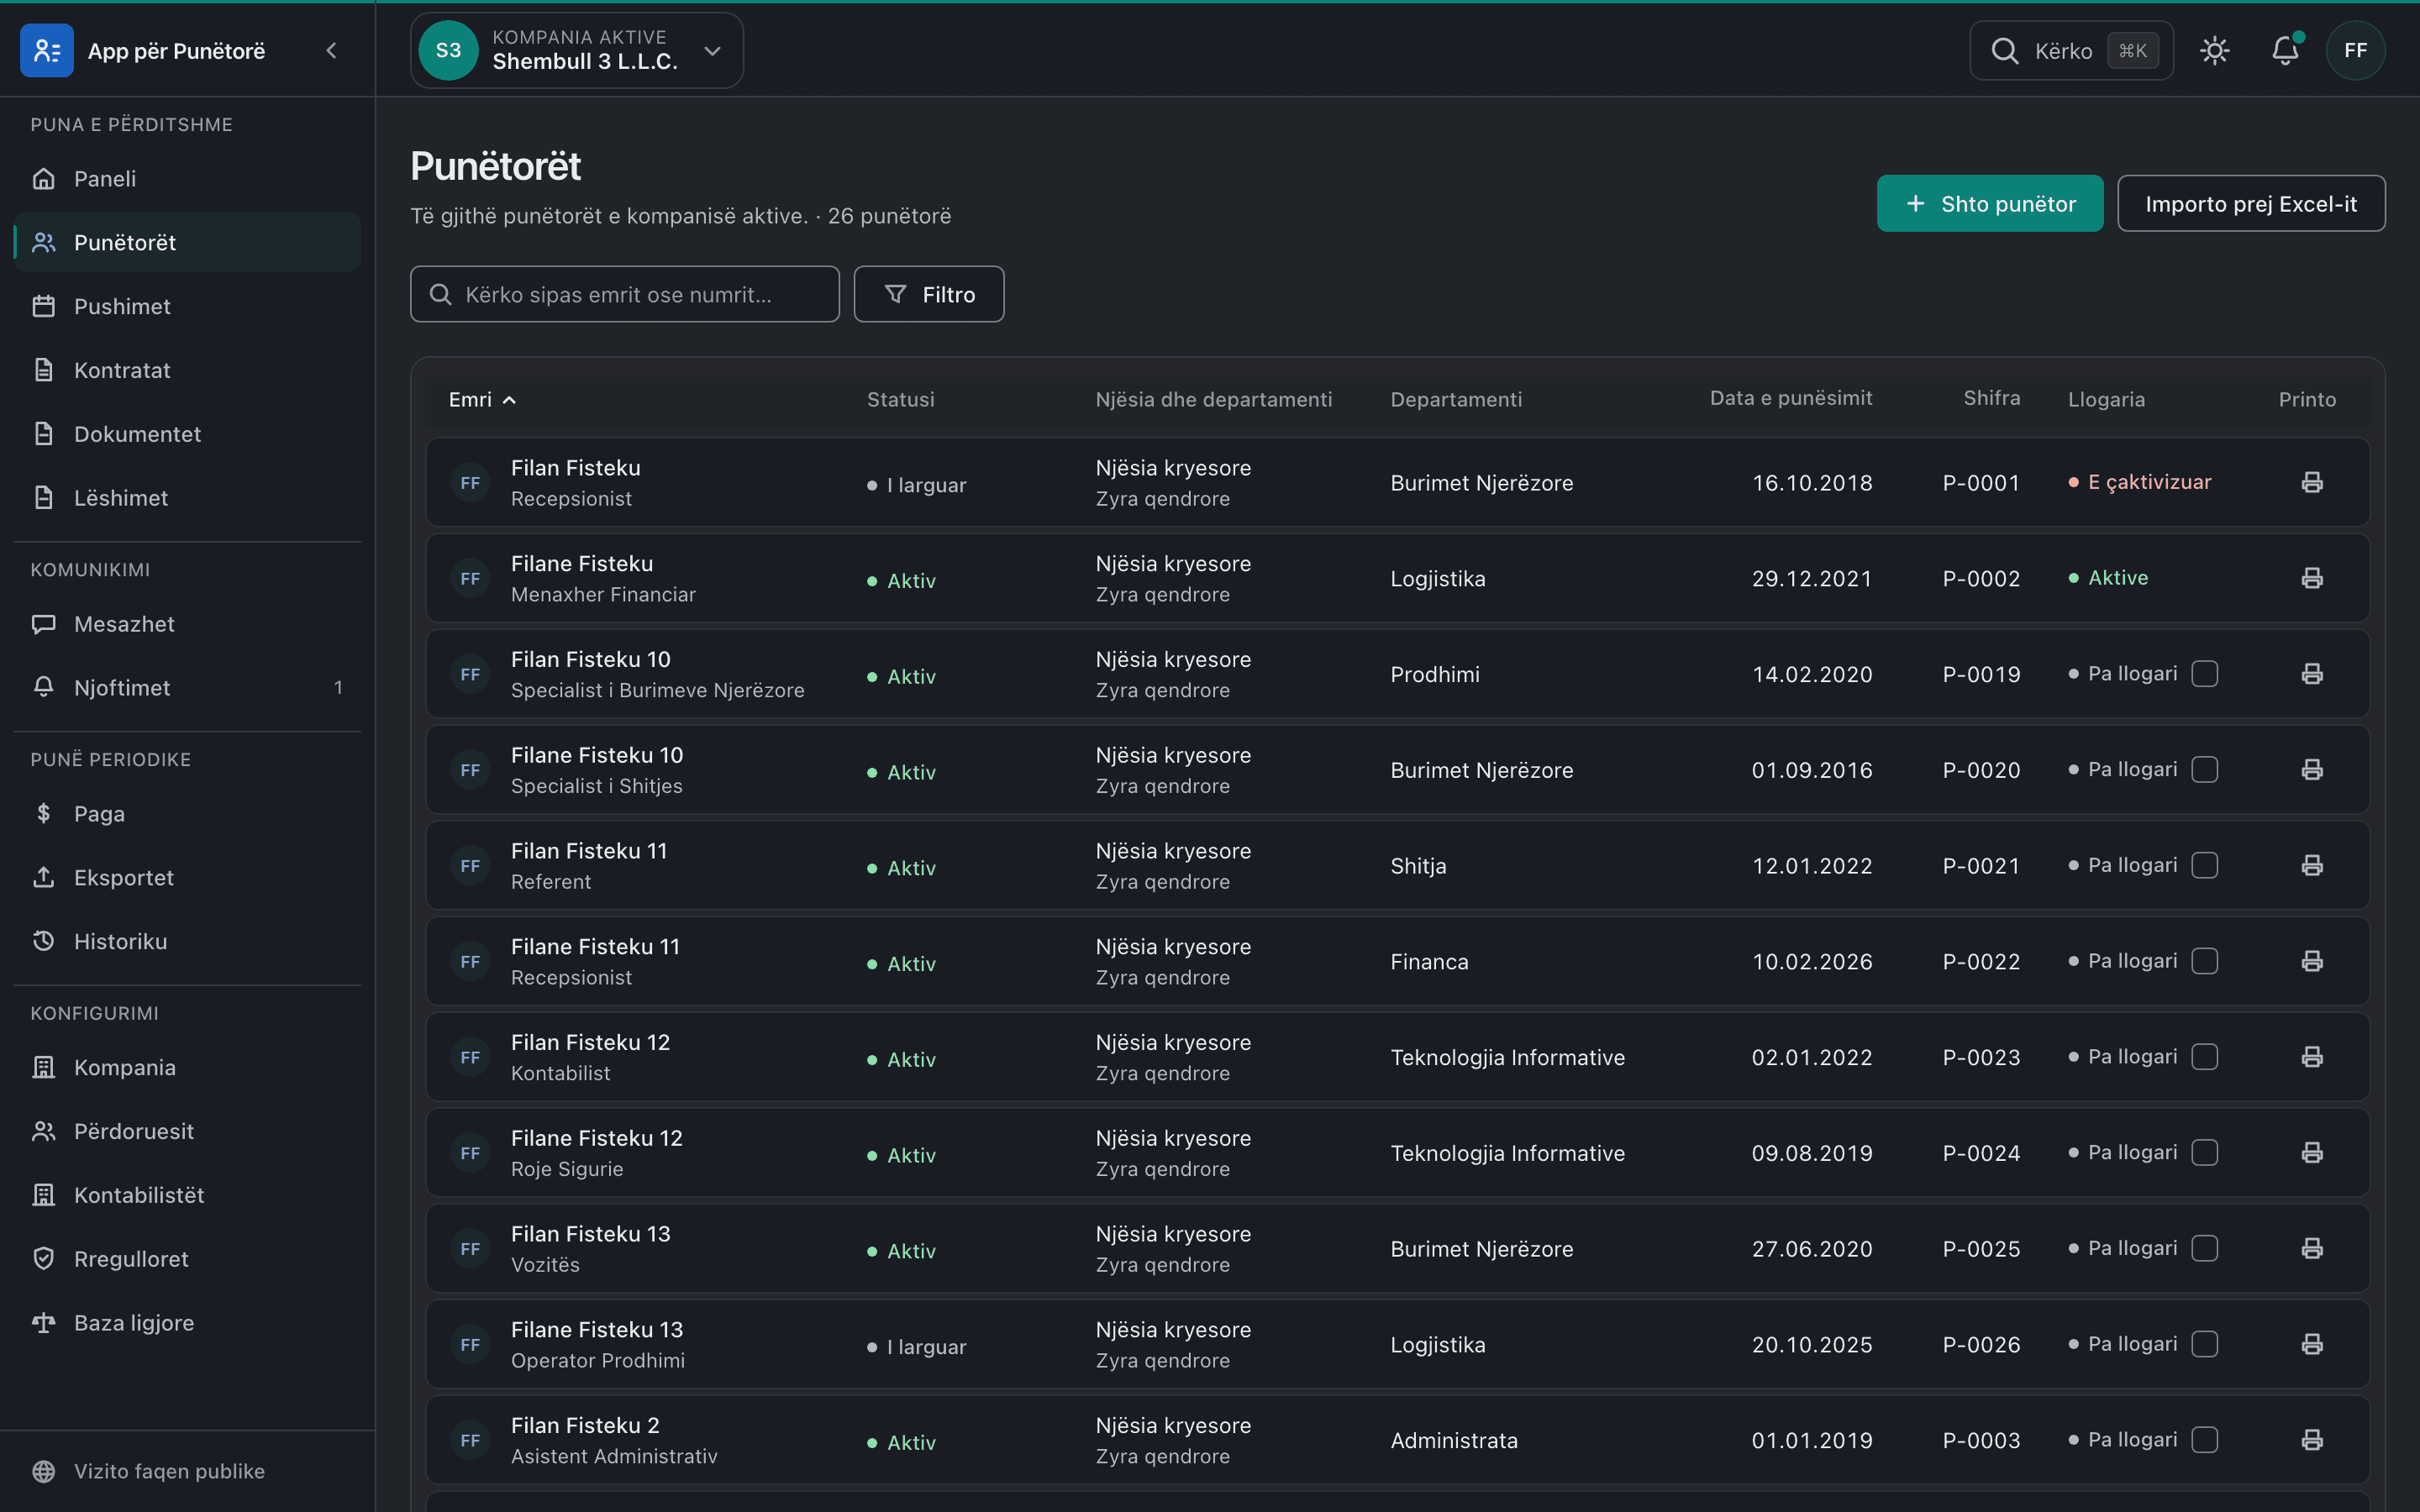Collapse the sidebar with the chevron arrow

coord(332,50)
